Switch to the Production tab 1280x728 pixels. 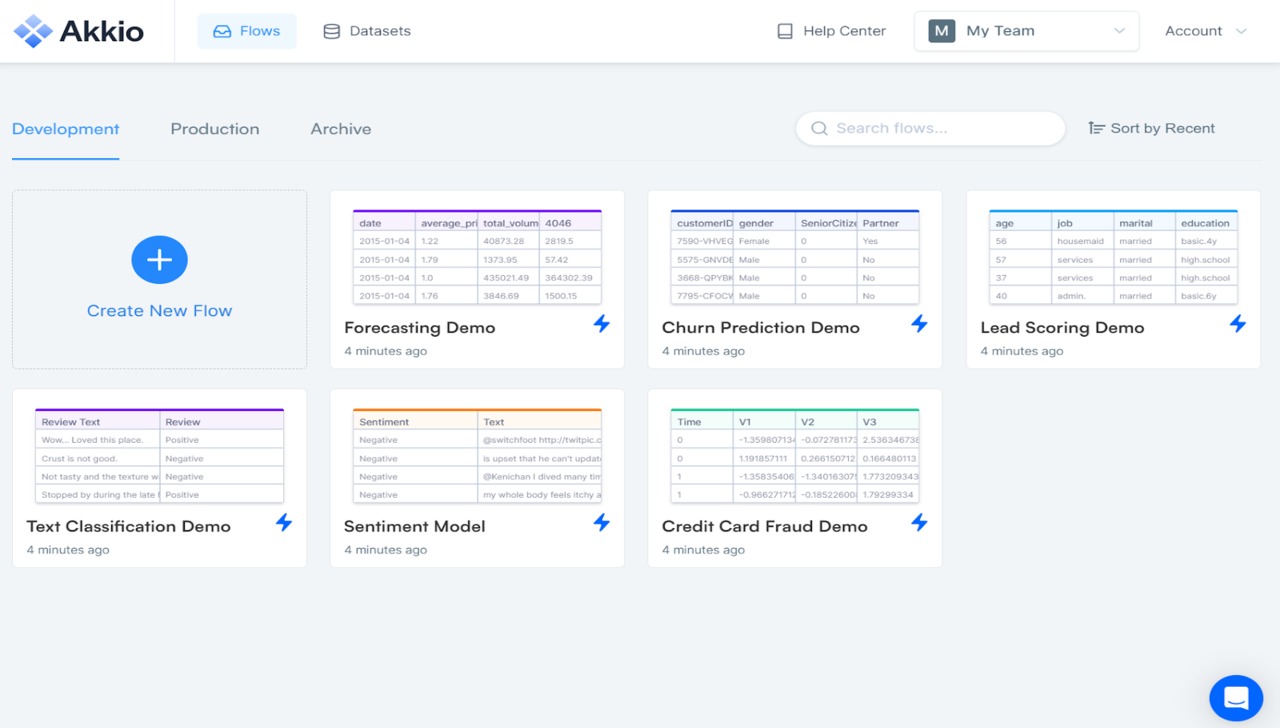(x=215, y=129)
